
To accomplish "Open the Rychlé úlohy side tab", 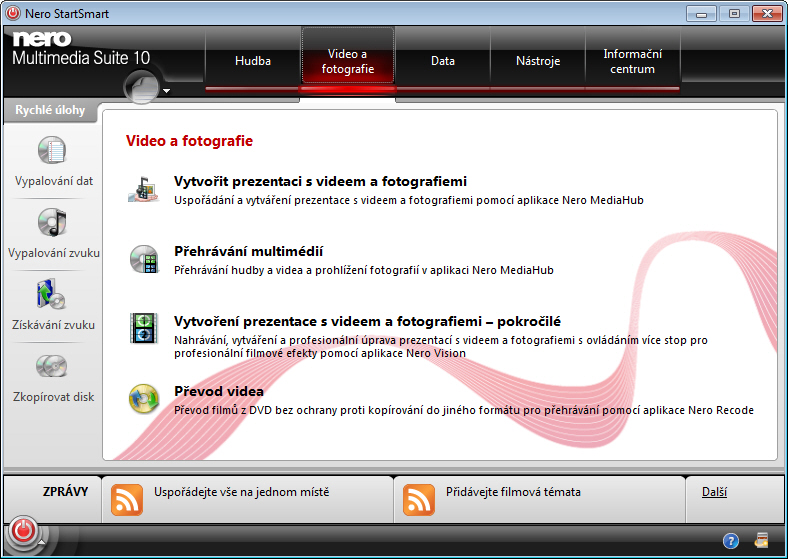I will coord(50,110).
